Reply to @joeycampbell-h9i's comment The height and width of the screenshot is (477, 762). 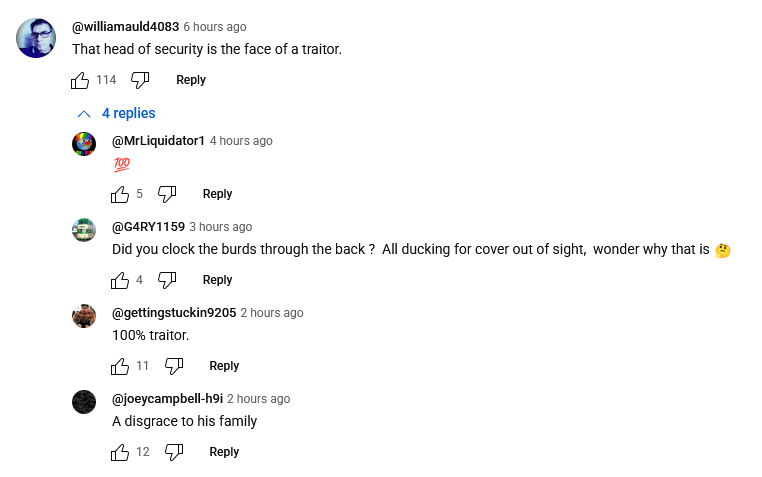224,452
